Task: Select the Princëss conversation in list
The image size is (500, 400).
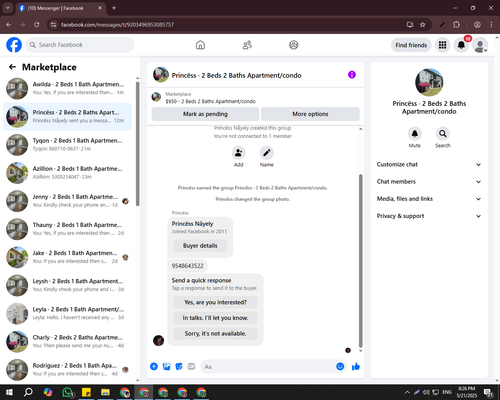Action: coord(67,117)
